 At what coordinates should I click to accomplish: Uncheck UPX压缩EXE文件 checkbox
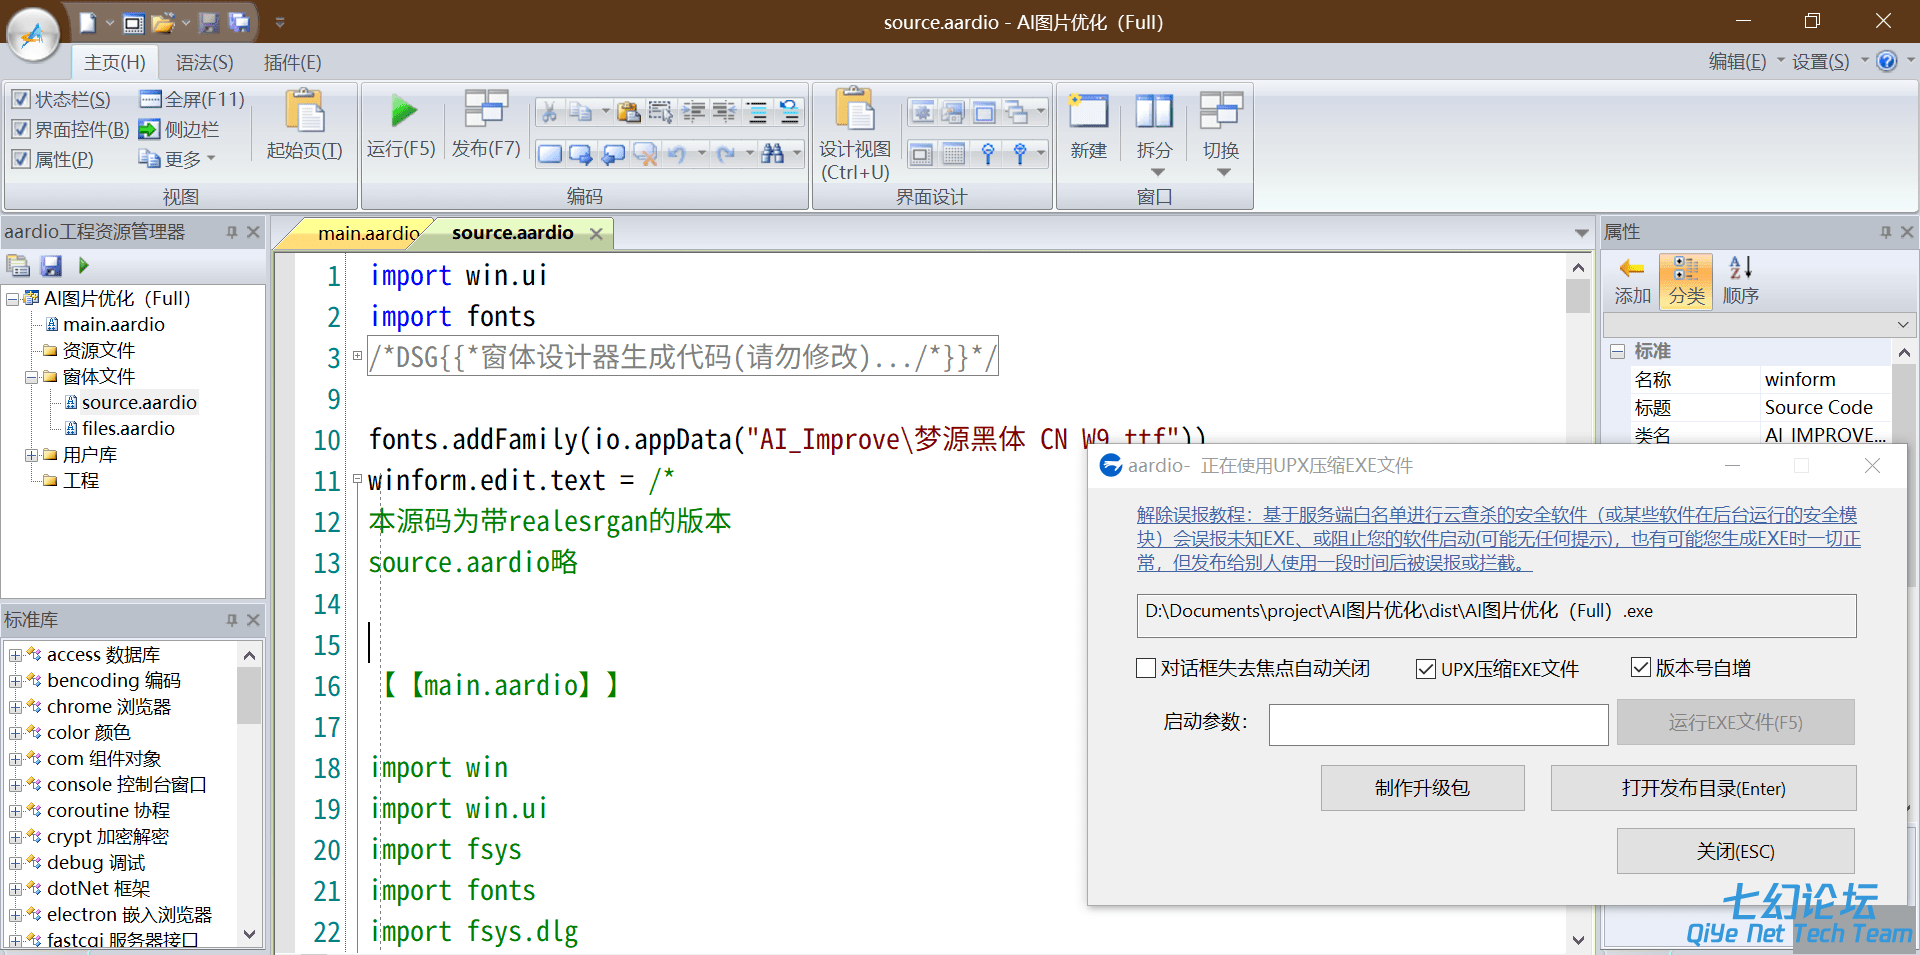[x=1426, y=669]
